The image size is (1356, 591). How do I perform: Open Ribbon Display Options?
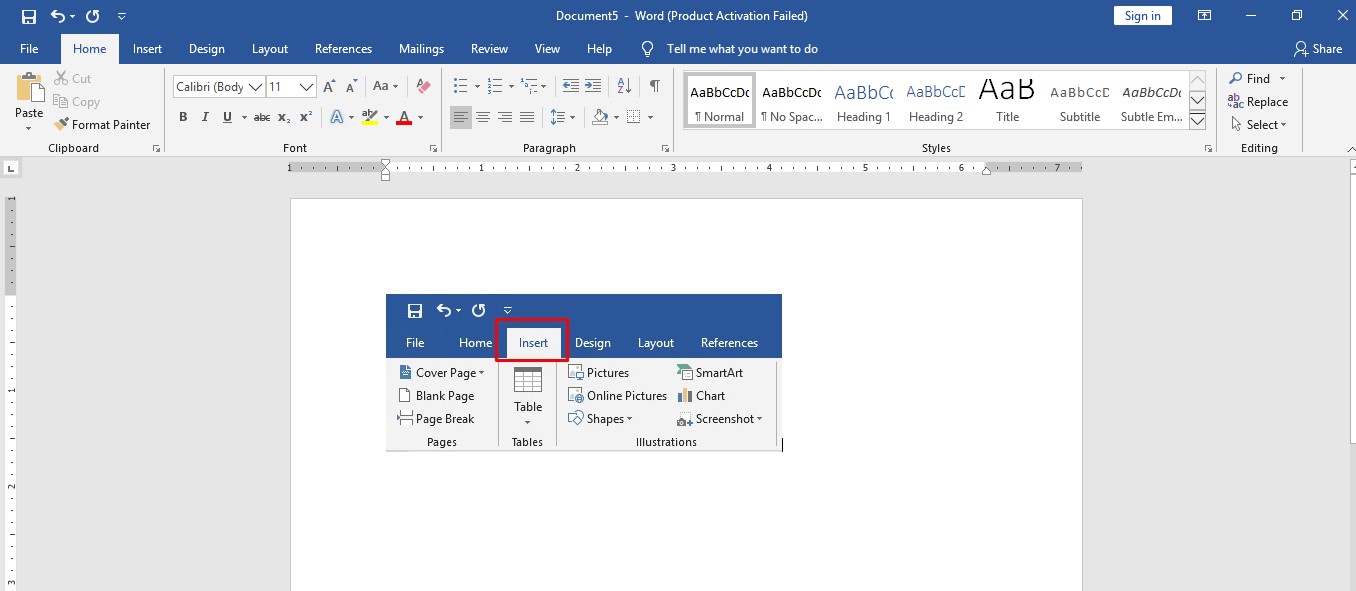[x=1204, y=16]
